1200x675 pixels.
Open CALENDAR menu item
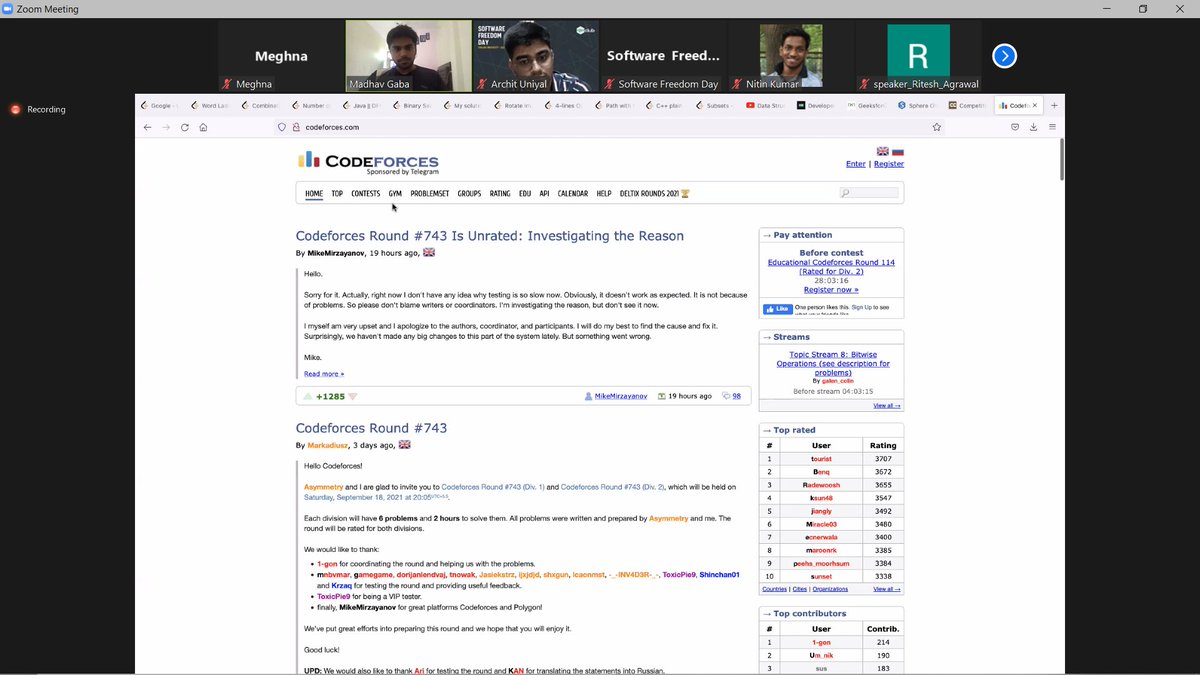click(x=573, y=193)
